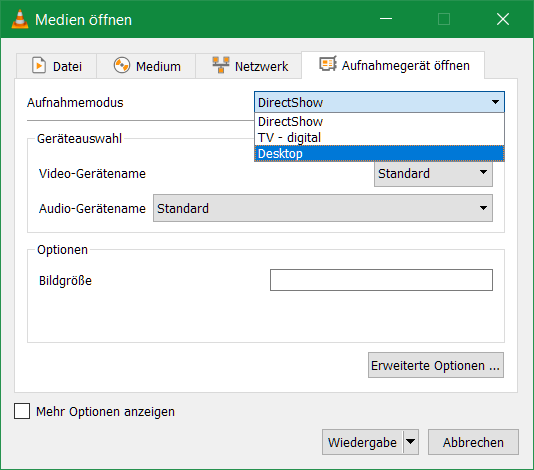Viewport: 534px width, 470px height.
Task: Open the Audio-Gerätename Standard dropdown
Action: 323,208
